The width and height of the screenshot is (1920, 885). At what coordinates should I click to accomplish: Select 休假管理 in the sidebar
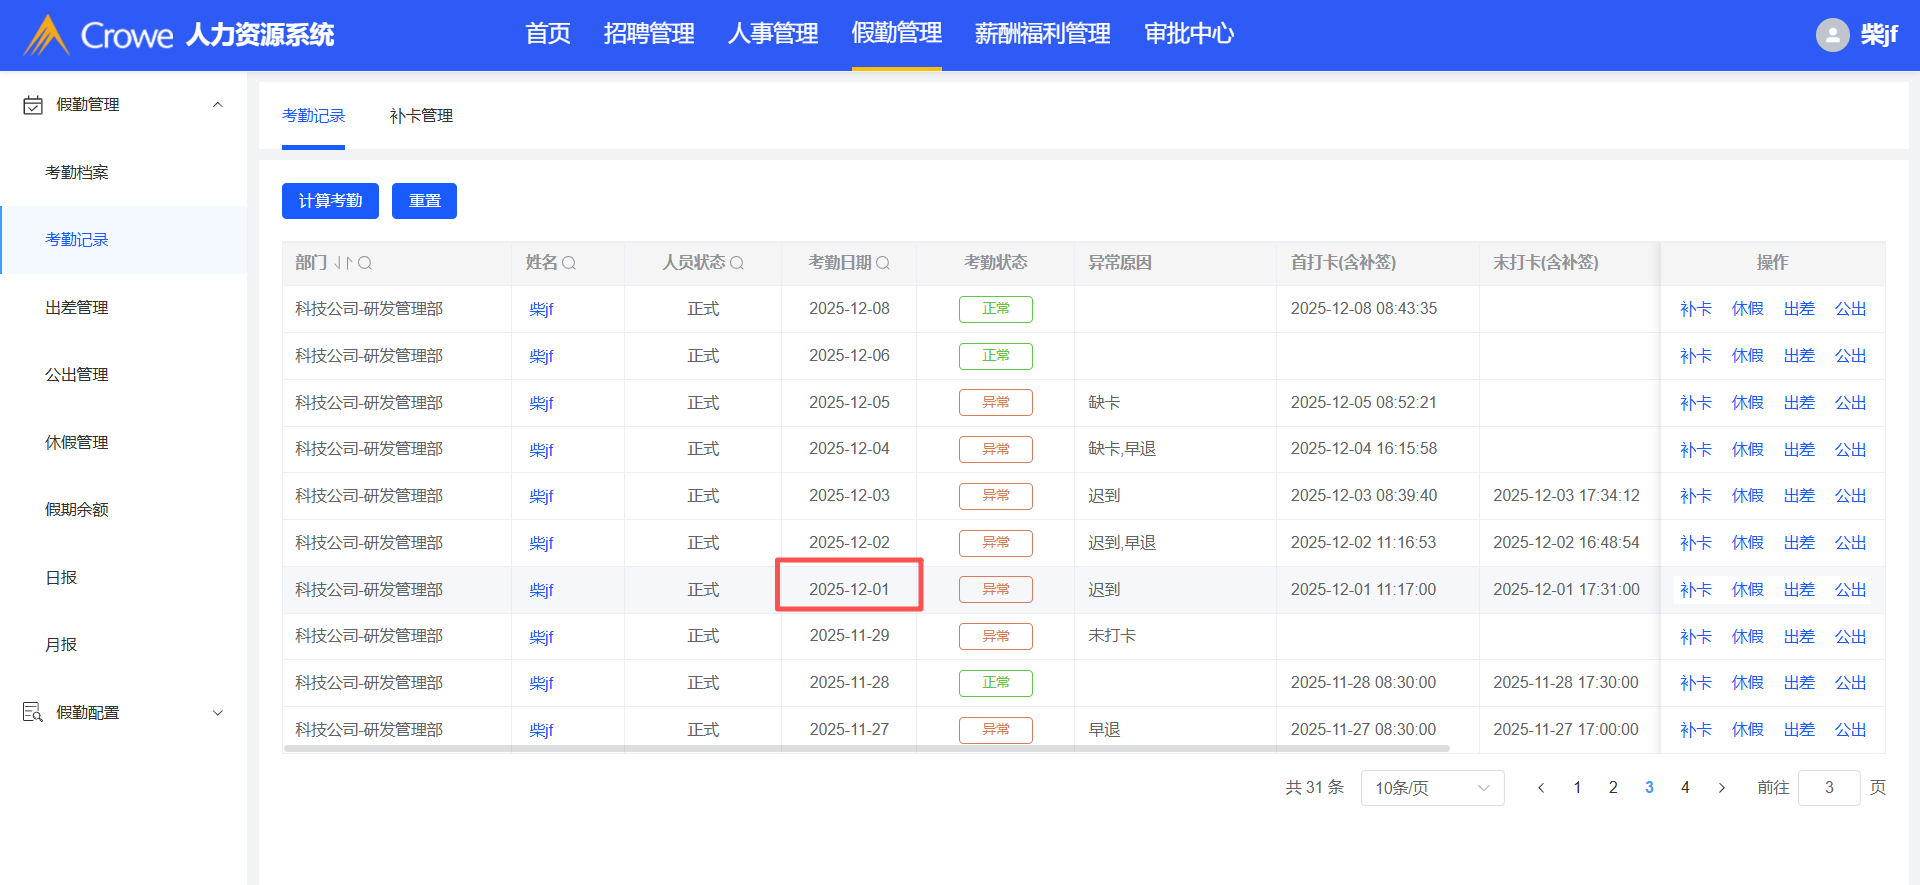click(77, 442)
